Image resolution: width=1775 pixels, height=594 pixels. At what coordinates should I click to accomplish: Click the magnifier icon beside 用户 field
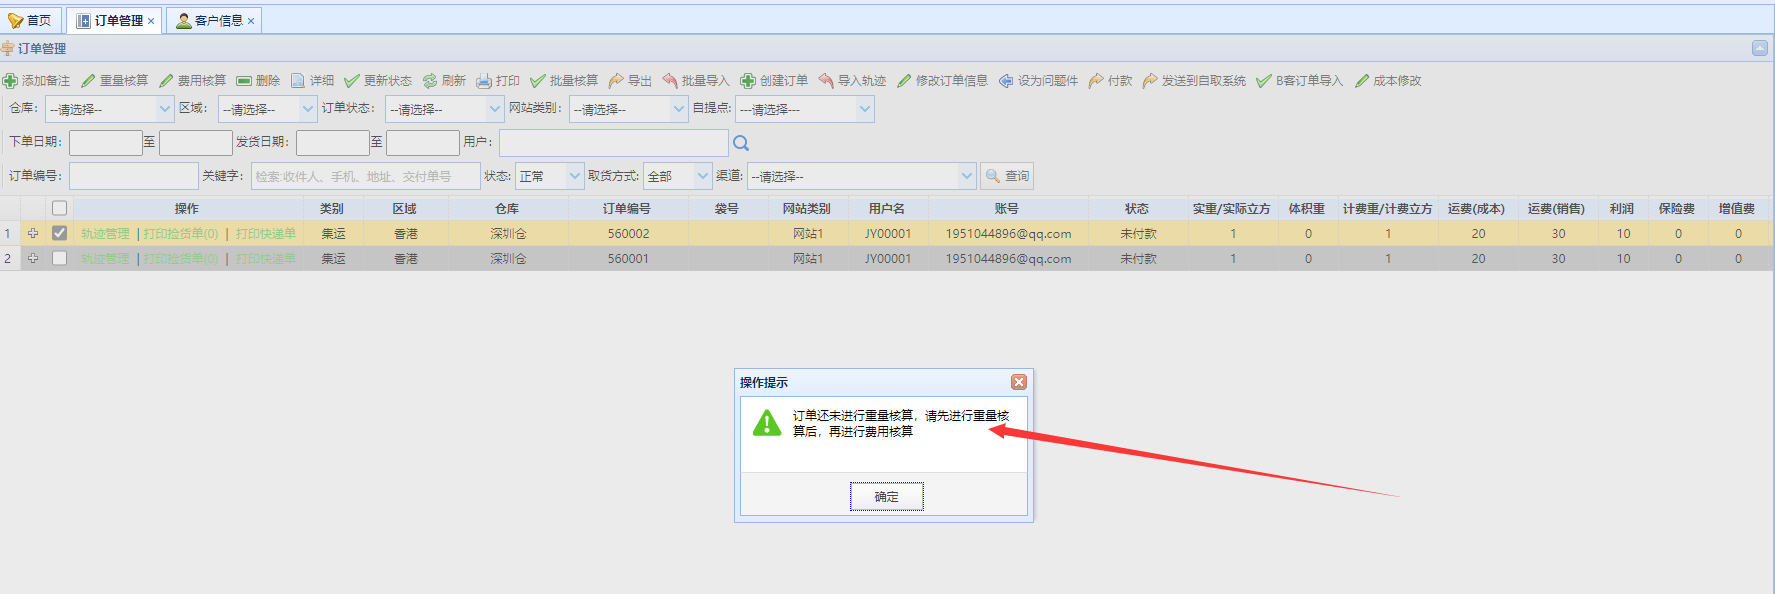[741, 143]
